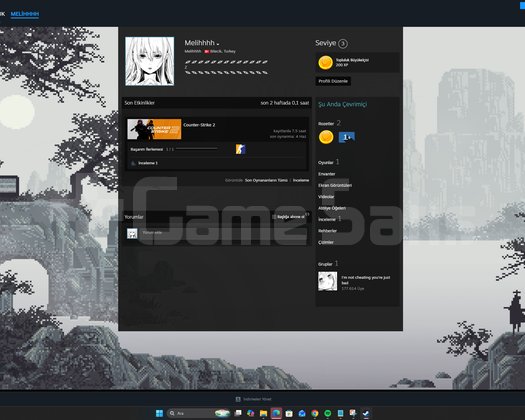Viewport: 525px width, 420px height.
Task: Open the Gruplar groups section link
Action: 325,264
